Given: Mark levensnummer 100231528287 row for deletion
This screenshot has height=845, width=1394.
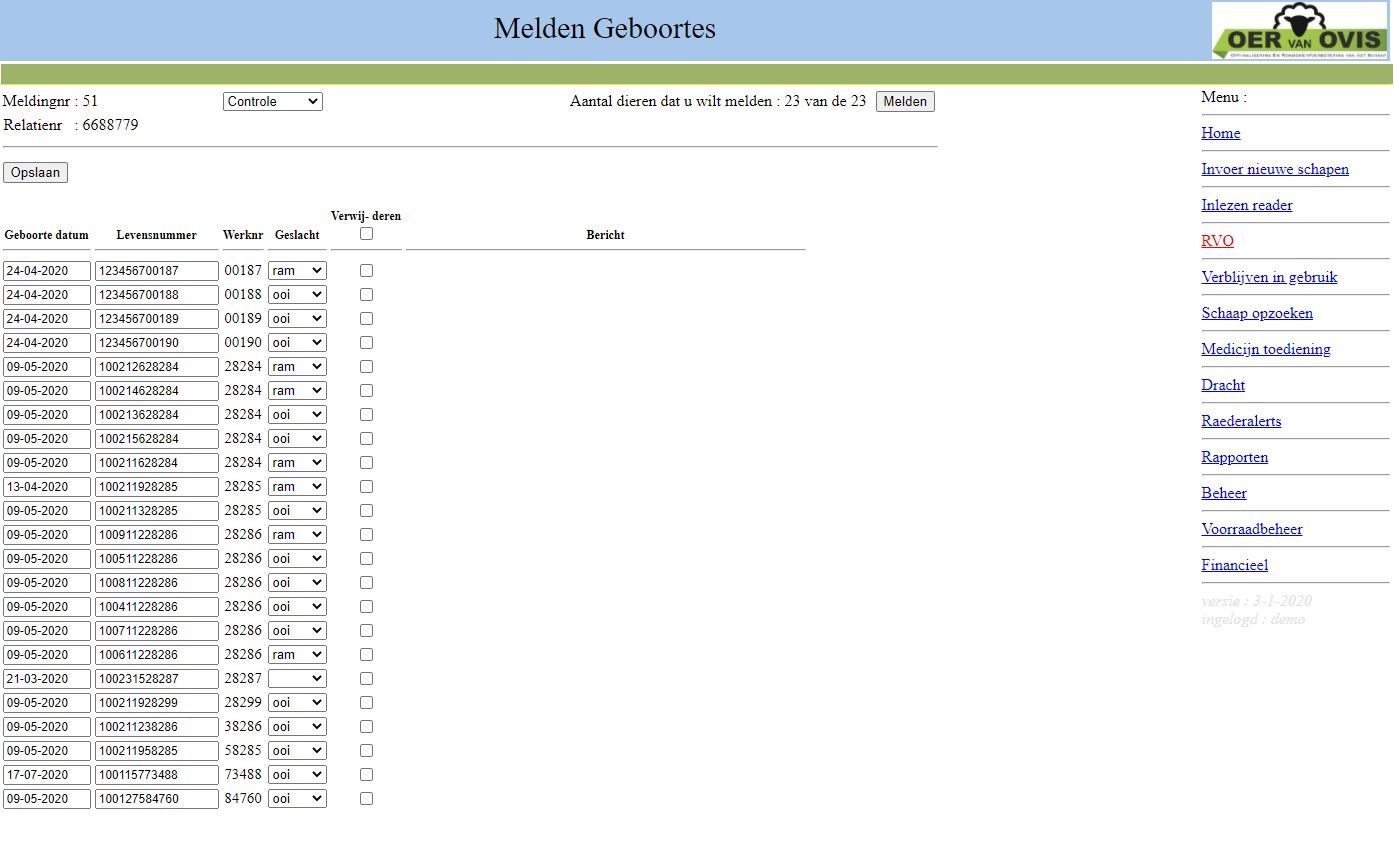Looking at the screenshot, I should [x=366, y=679].
